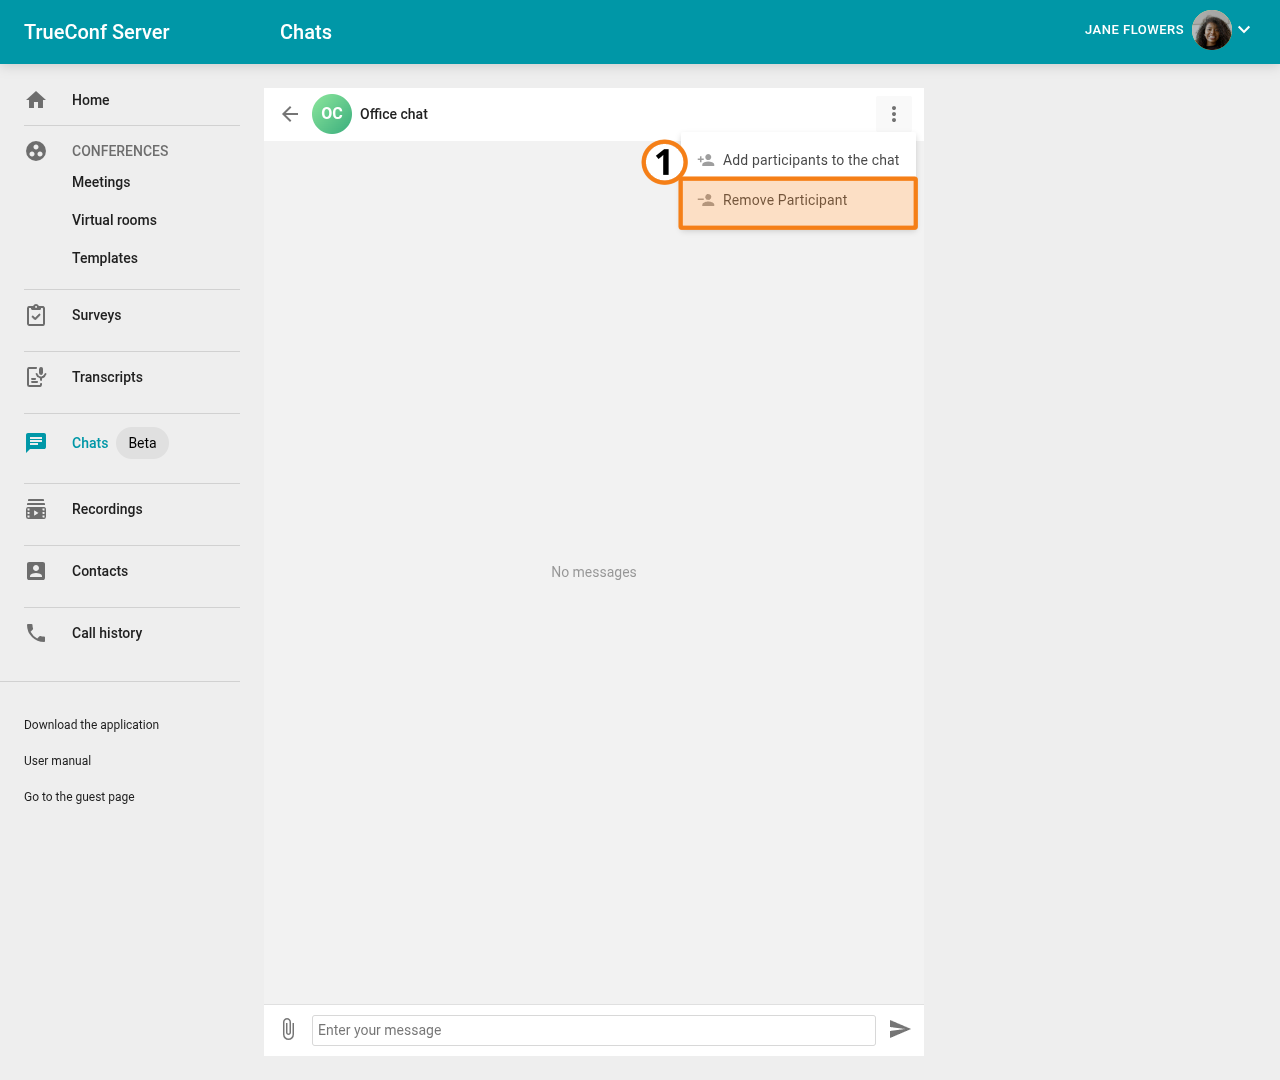This screenshot has height=1080, width=1280.
Task: Click Jane Flowers profile picture
Action: click(x=1211, y=30)
